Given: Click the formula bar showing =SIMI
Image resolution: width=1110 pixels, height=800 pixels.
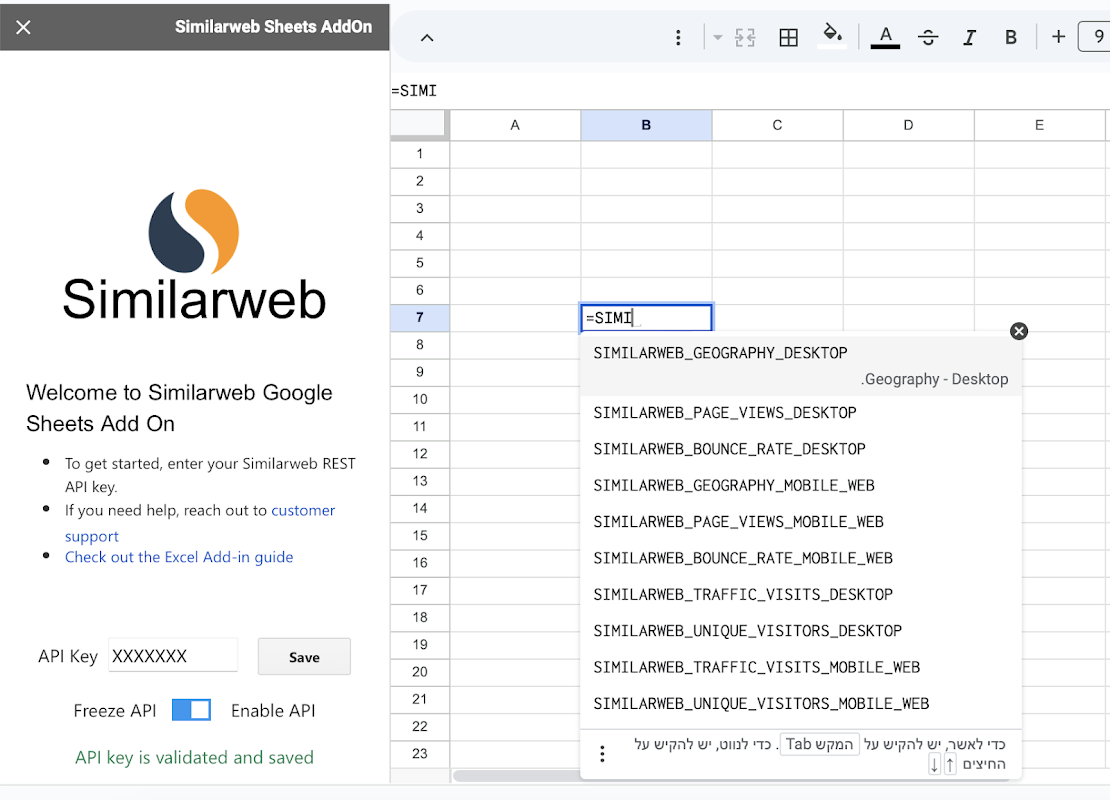Looking at the screenshot, I should [x=750, y=91].
